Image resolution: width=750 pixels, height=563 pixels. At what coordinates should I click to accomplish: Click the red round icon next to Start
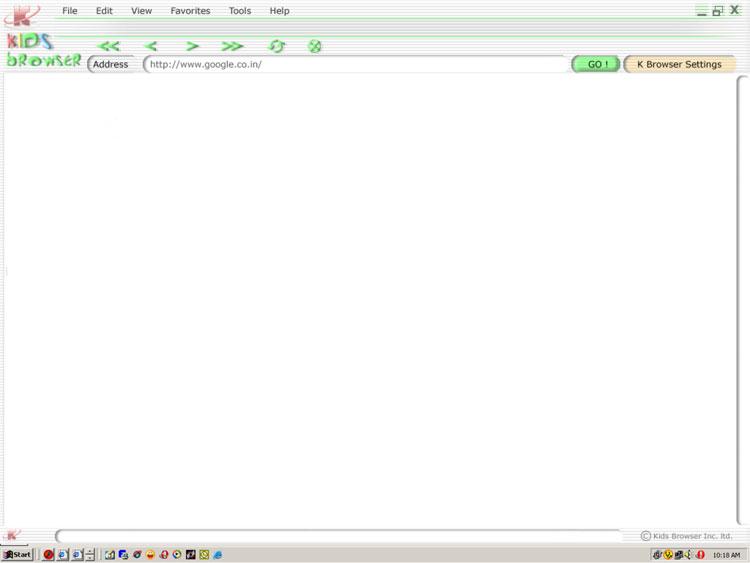(x=48, y=554)
